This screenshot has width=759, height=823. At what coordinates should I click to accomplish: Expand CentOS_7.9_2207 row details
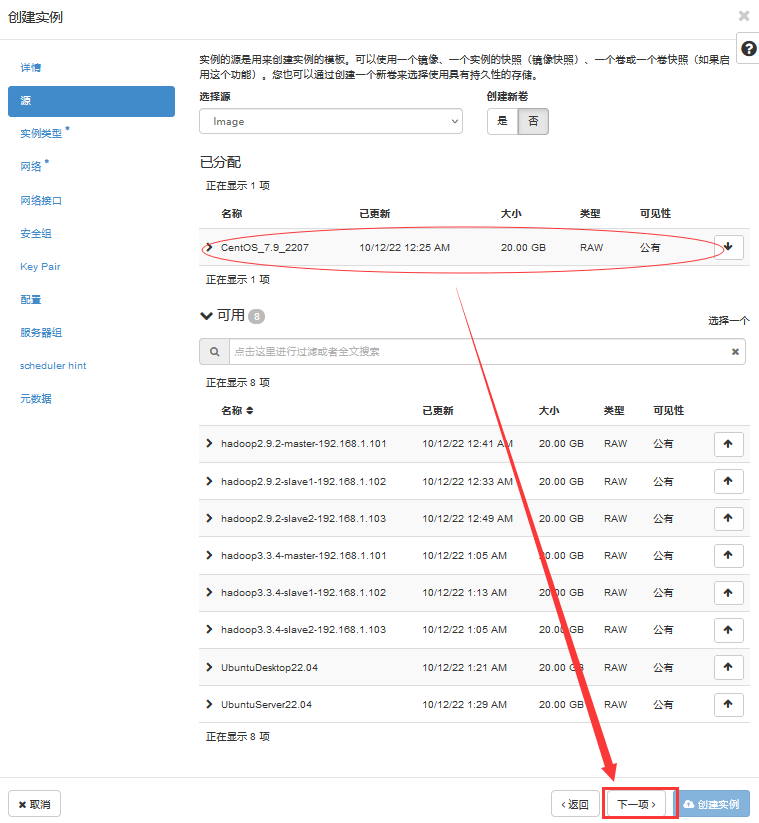pyautogui.click(x=209, y=247)
